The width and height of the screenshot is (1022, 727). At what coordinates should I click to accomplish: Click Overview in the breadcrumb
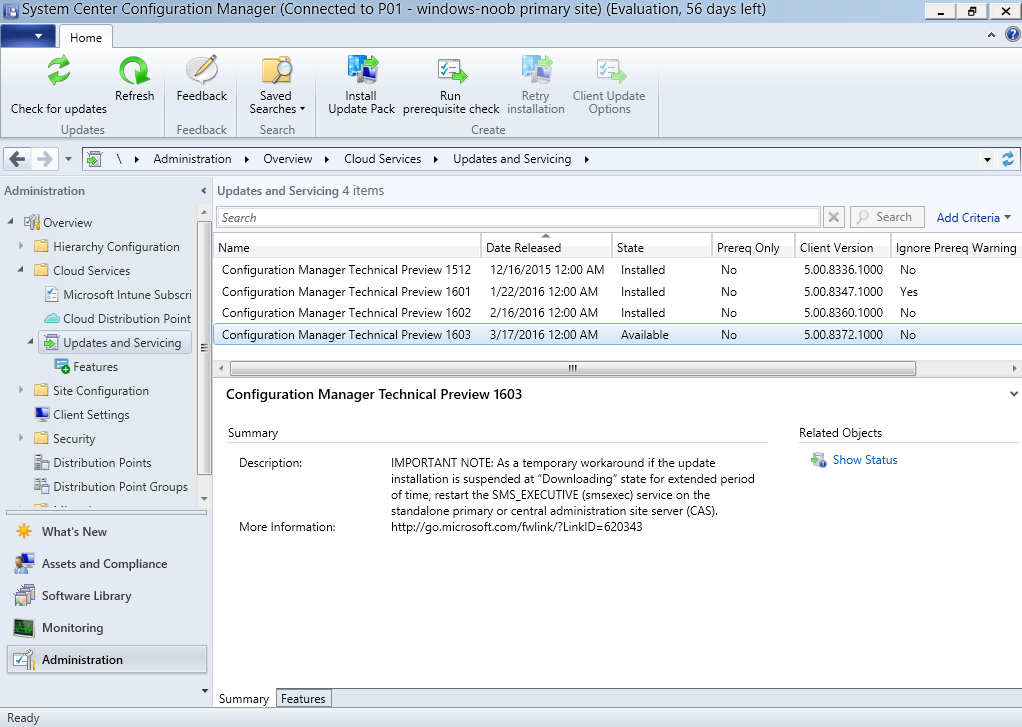click(x=287, y=159)
